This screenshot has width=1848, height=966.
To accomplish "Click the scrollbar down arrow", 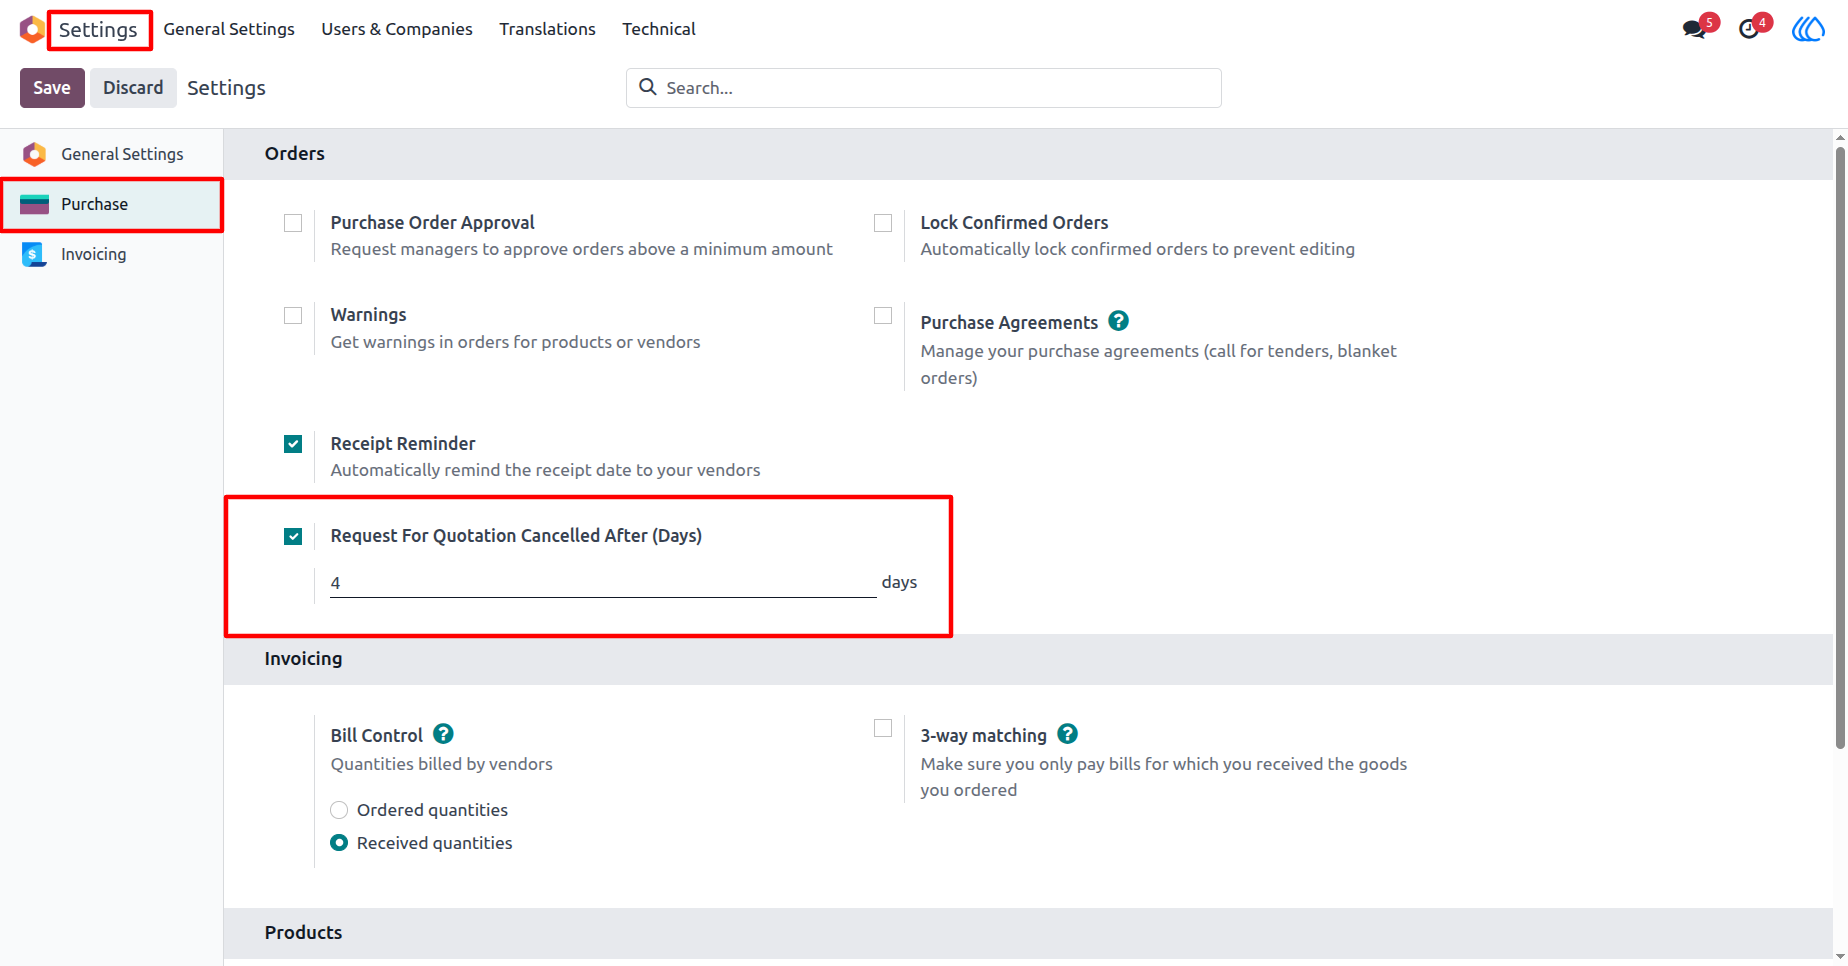I will tap(1840, 957).
